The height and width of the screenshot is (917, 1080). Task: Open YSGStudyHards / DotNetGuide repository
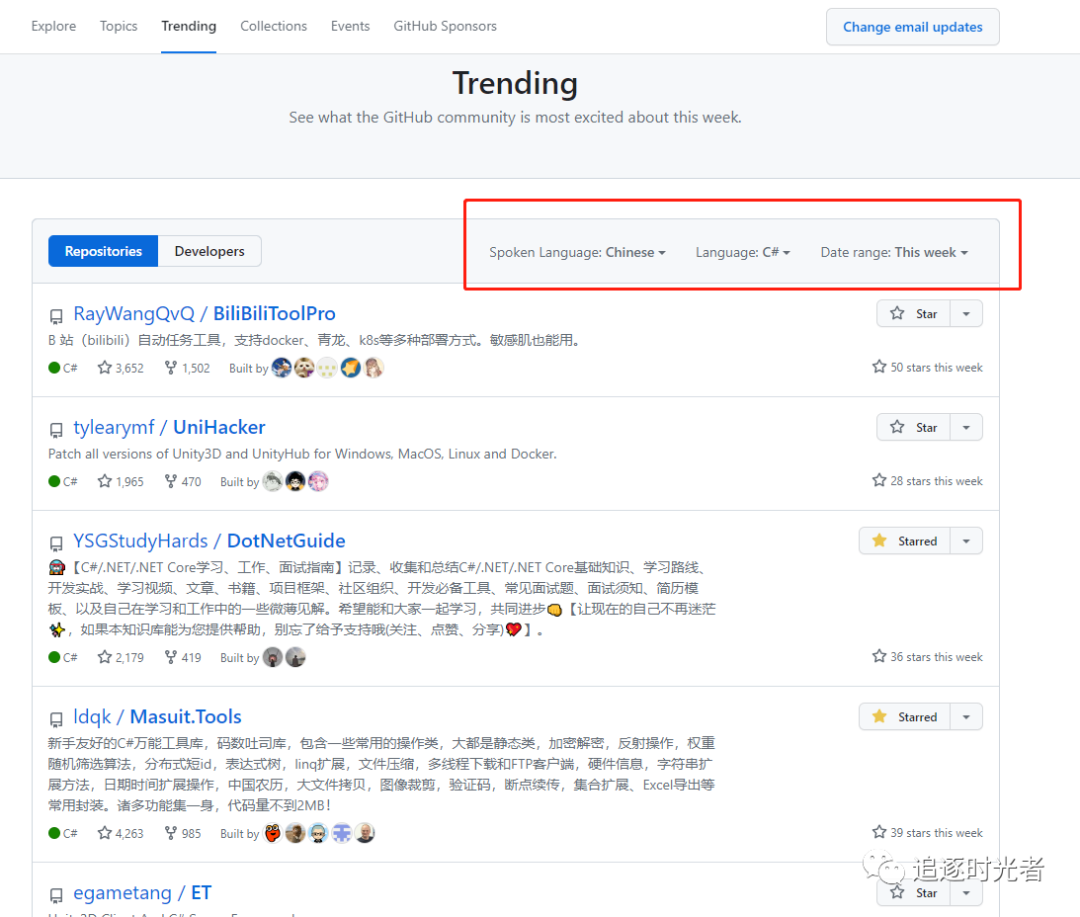tap(209, 541)
